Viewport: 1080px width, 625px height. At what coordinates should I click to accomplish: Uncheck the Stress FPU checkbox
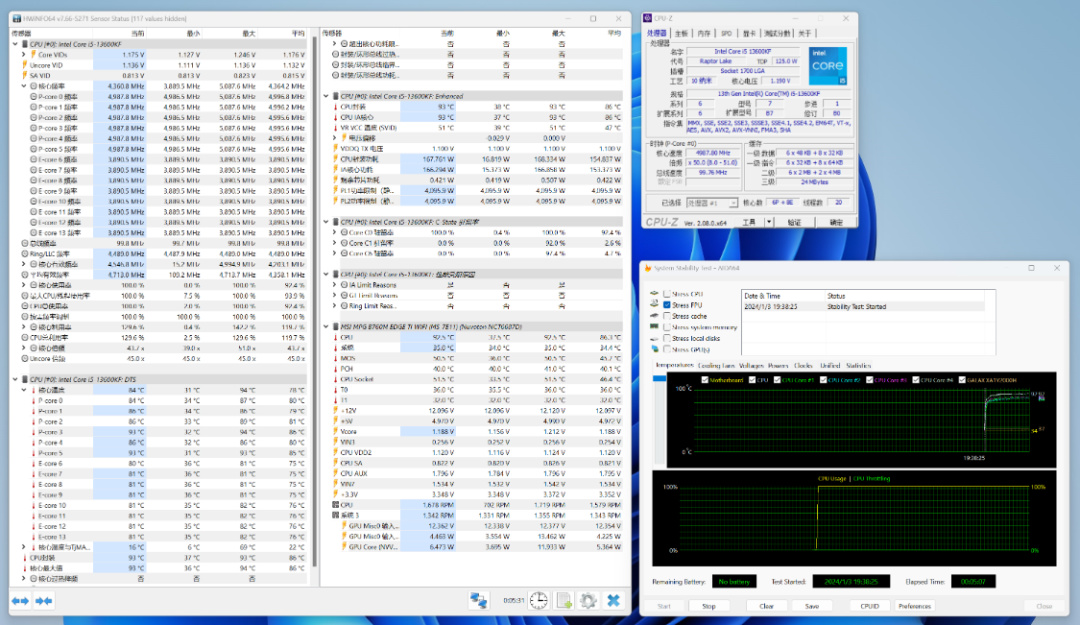point(667,305)
